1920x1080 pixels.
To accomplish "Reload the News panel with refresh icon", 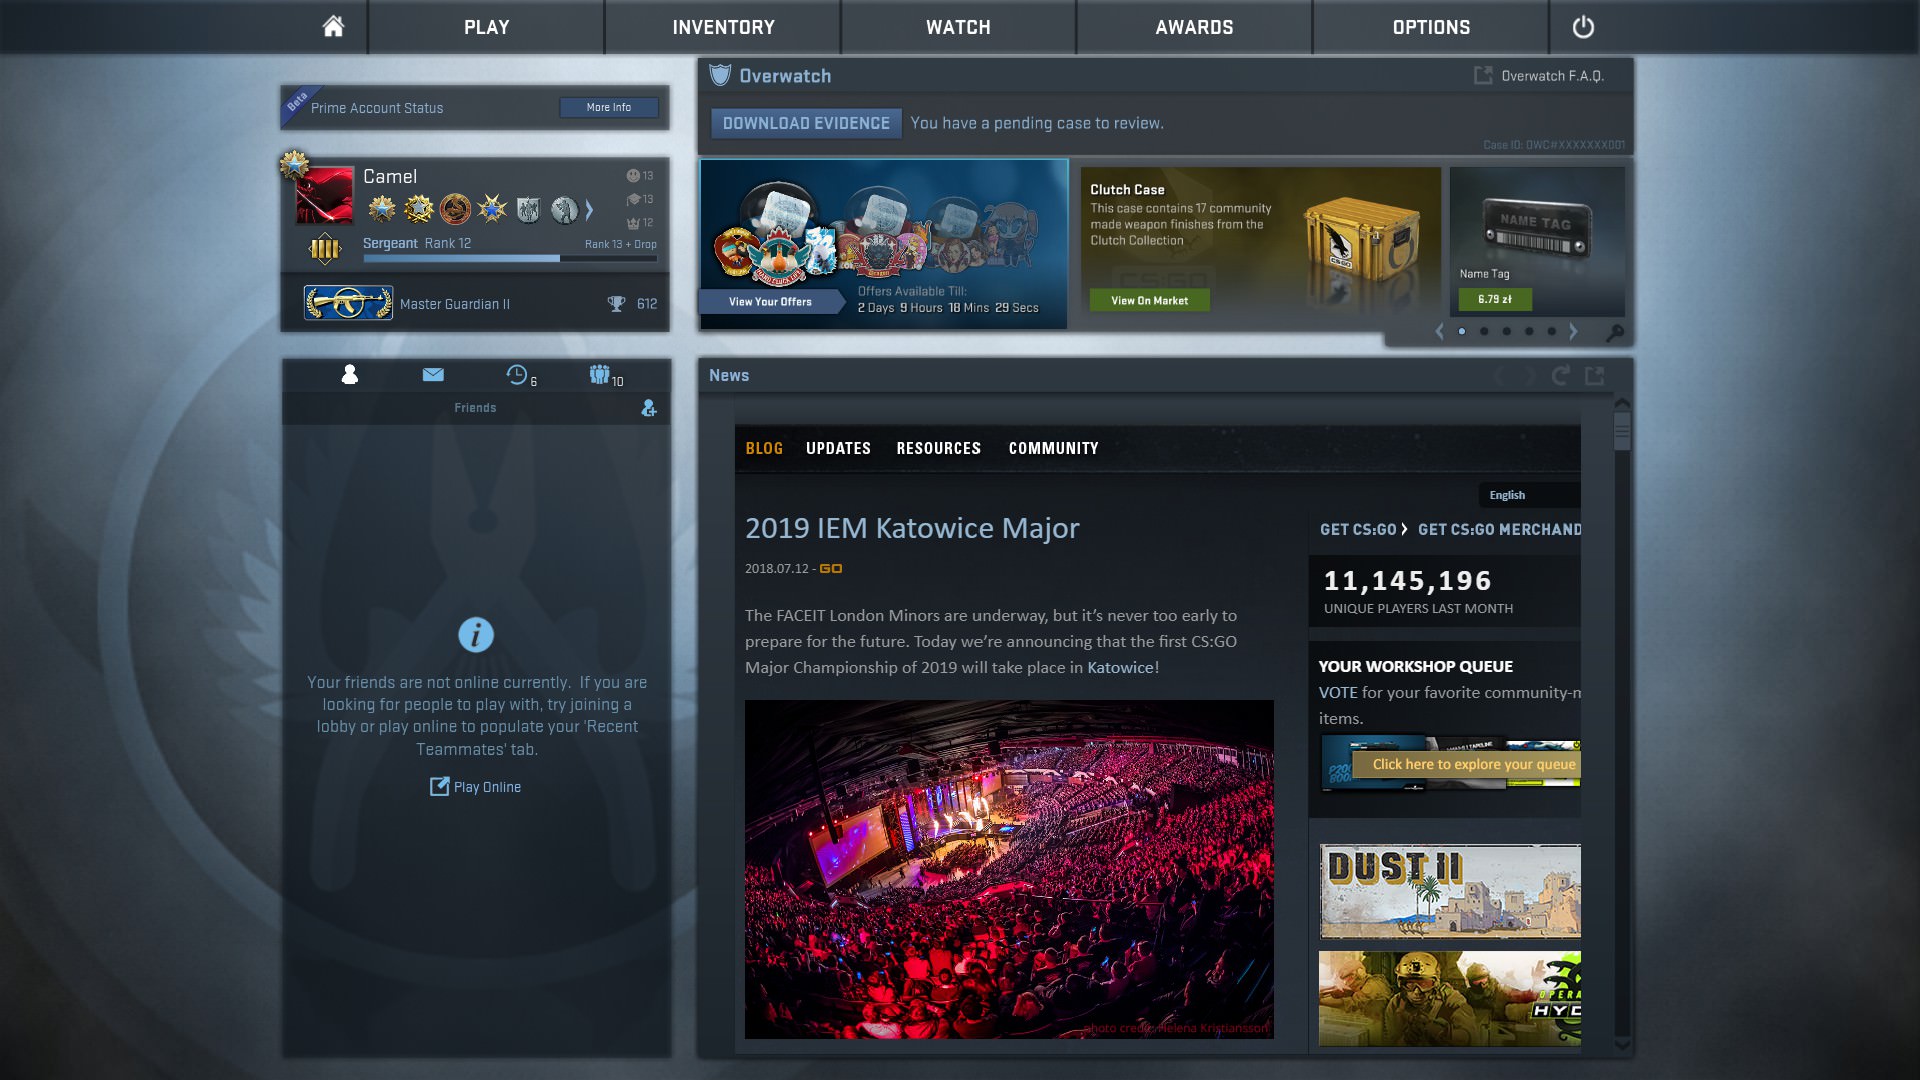I will pos(1560,375).
